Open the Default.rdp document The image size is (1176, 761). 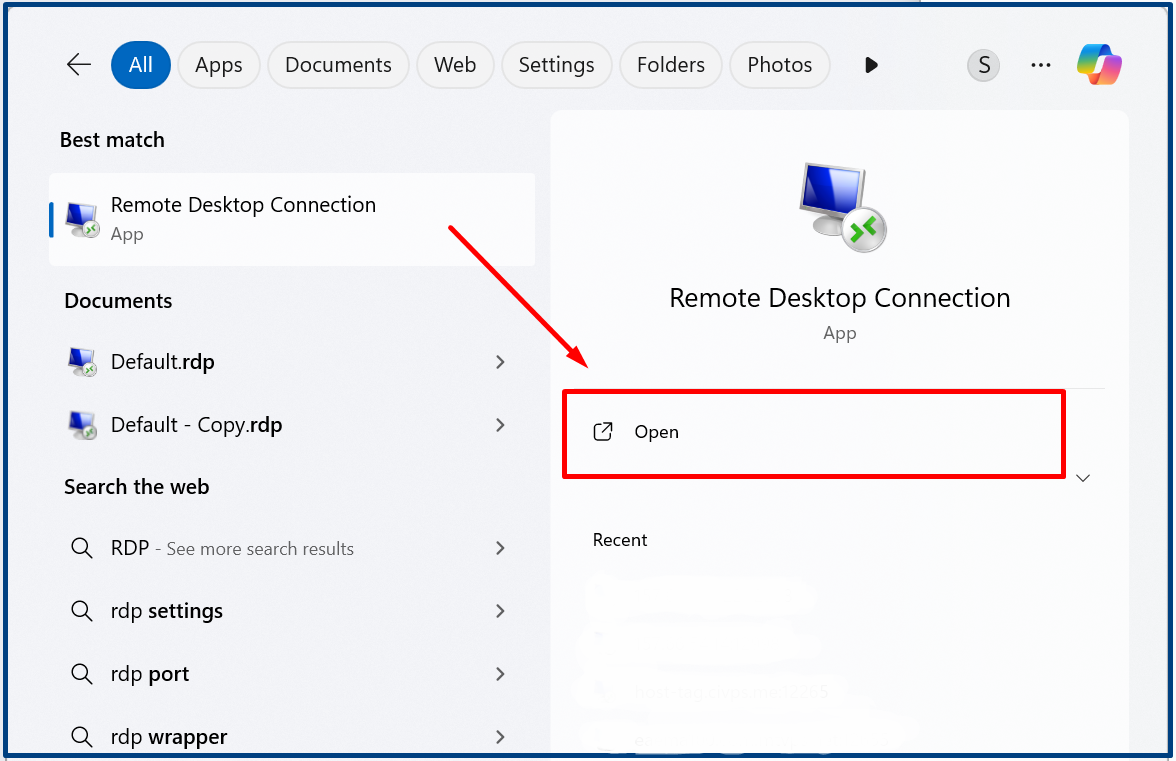(x=292, y=362)
